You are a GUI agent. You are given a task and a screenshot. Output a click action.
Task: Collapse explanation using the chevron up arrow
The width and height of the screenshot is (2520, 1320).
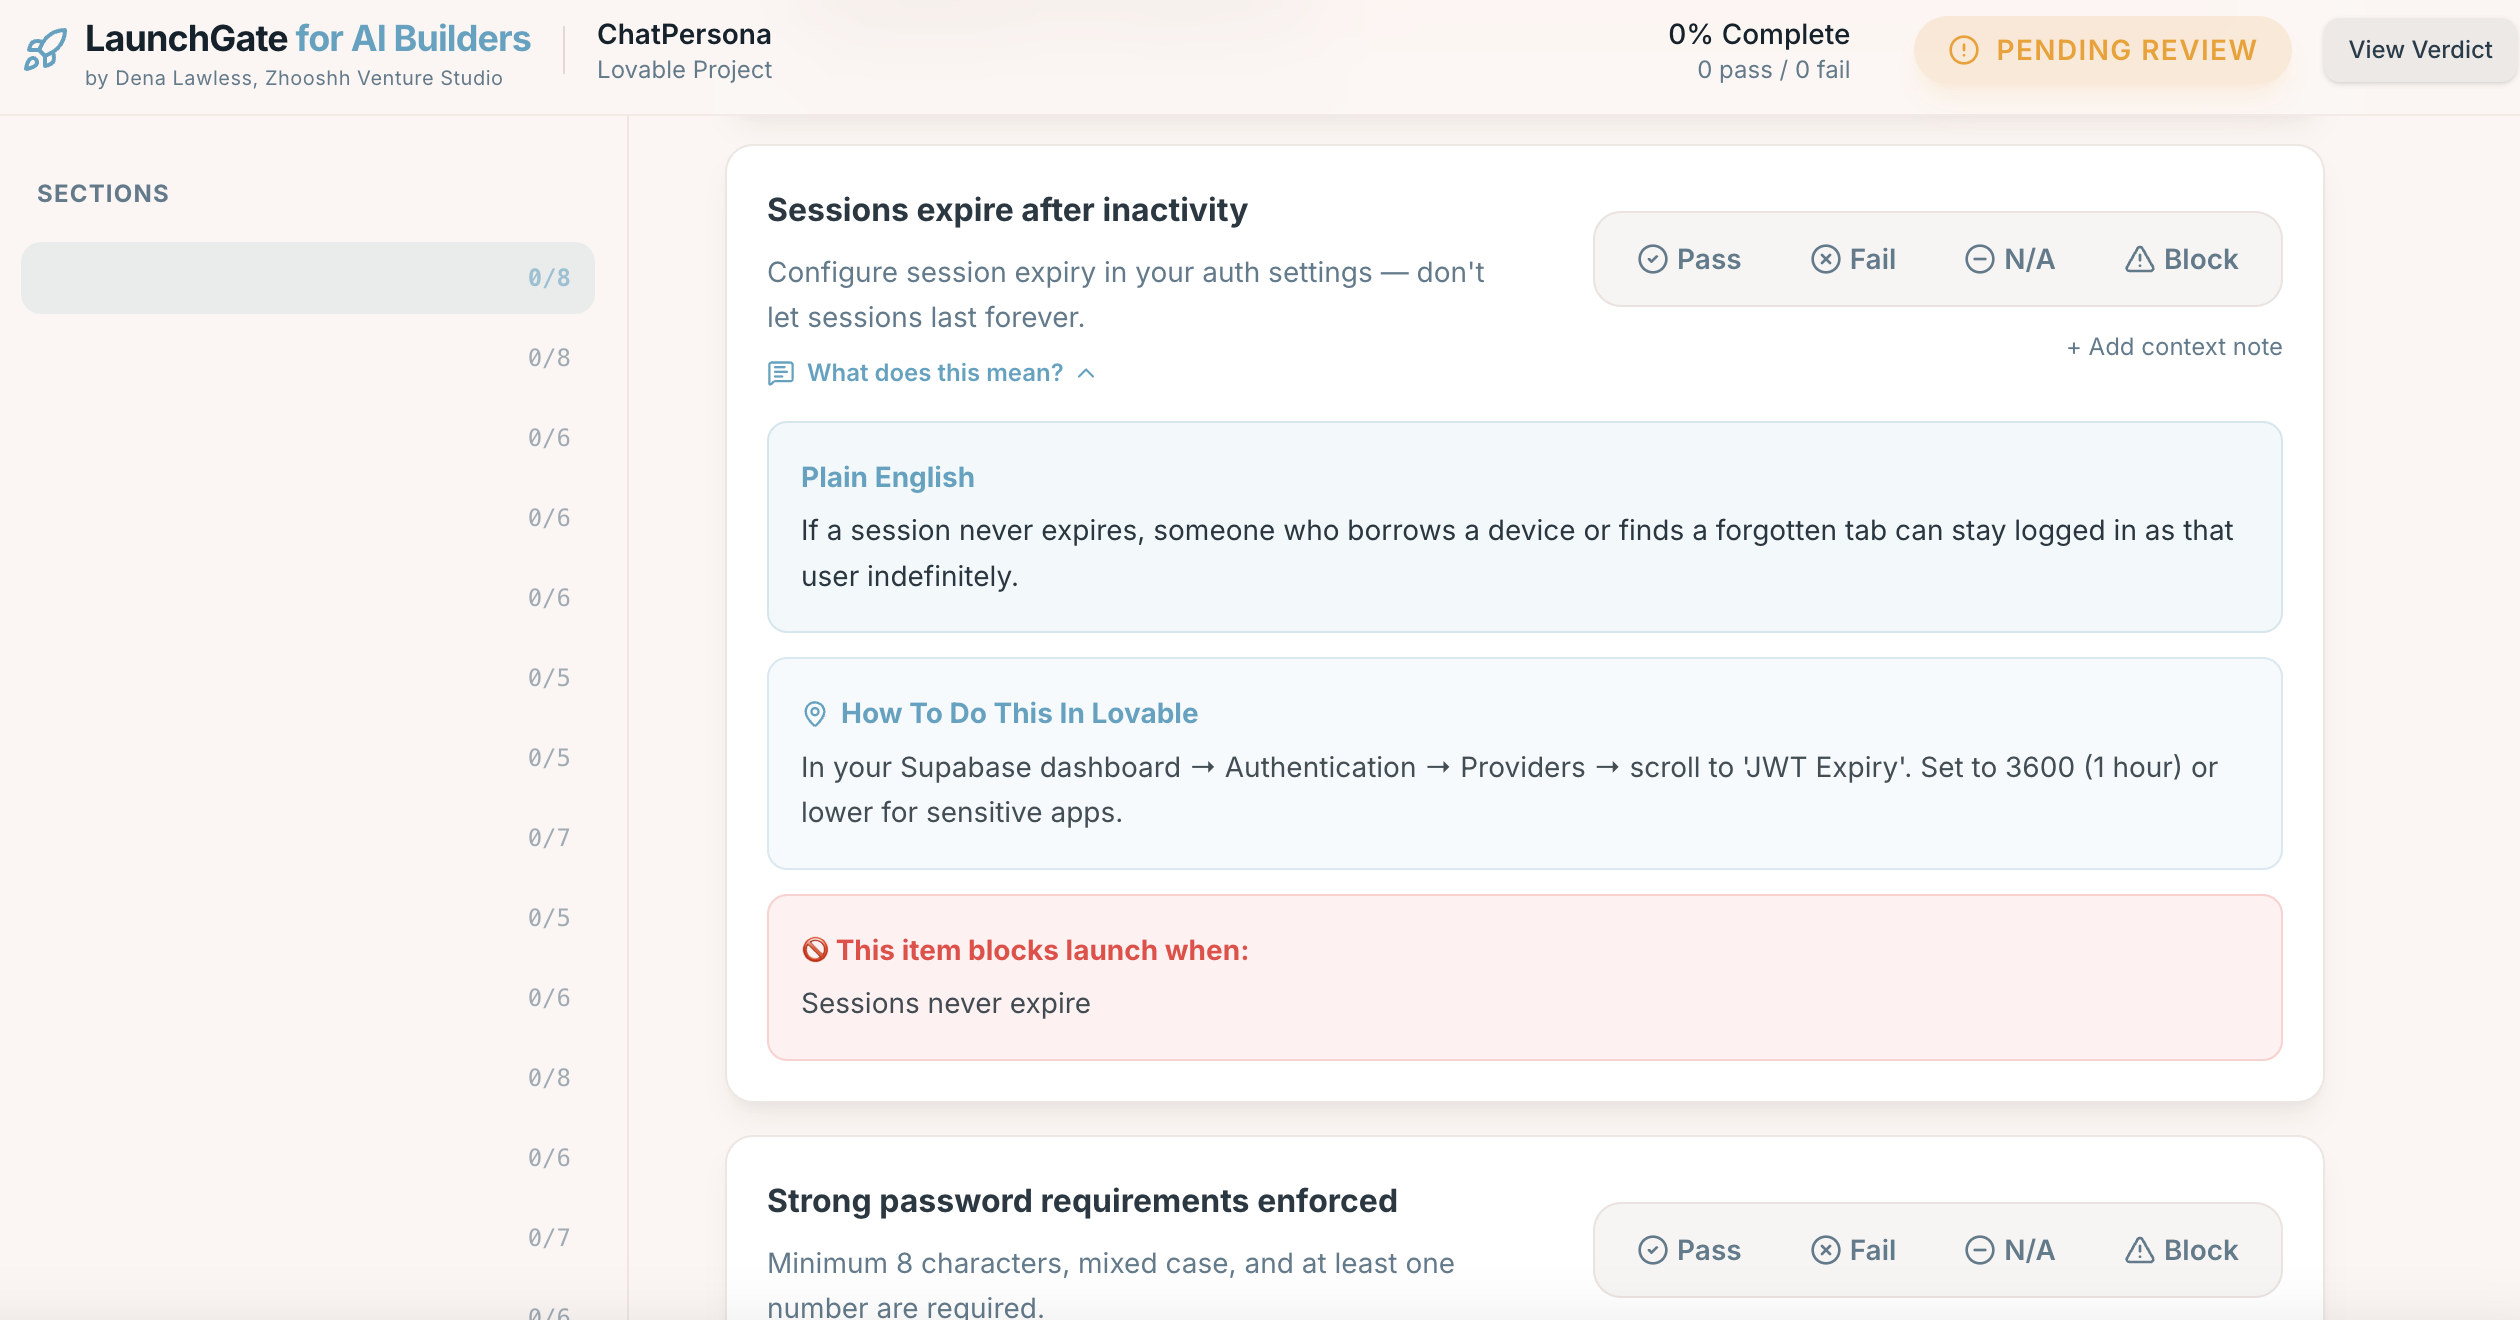click(x=1087, y=373)
